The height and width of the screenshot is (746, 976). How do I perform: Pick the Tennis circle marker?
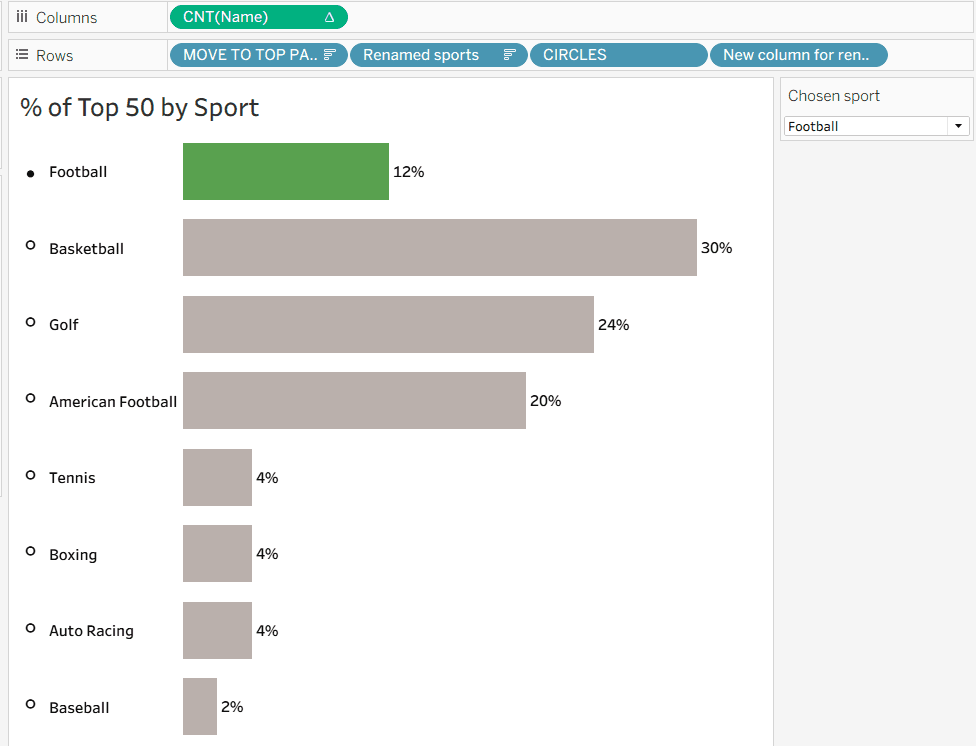31,476
